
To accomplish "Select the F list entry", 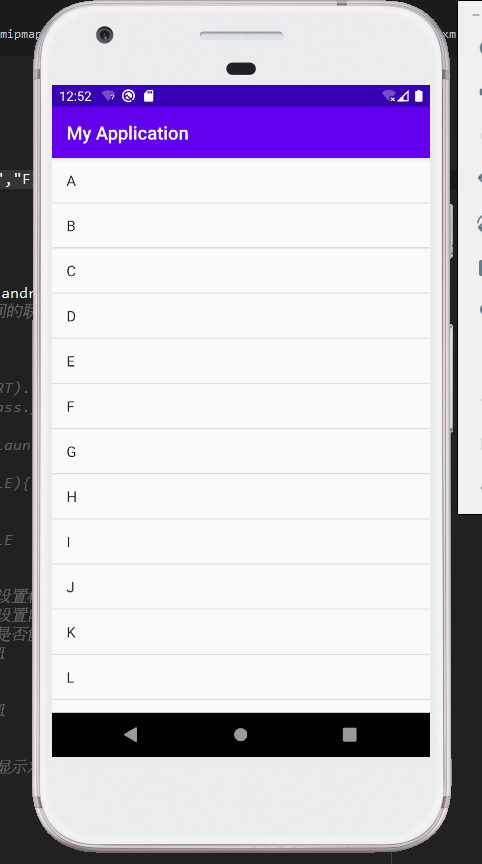I will click(x=241, y=407).
